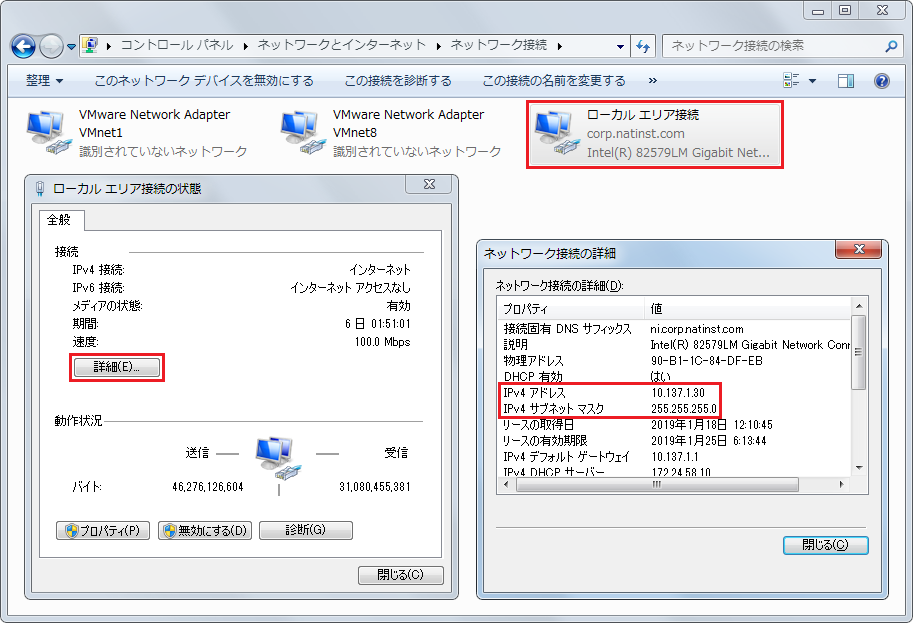
Task: Click このネットワーク デバイスを無効にする in toolbar
Action: point(203,81)
